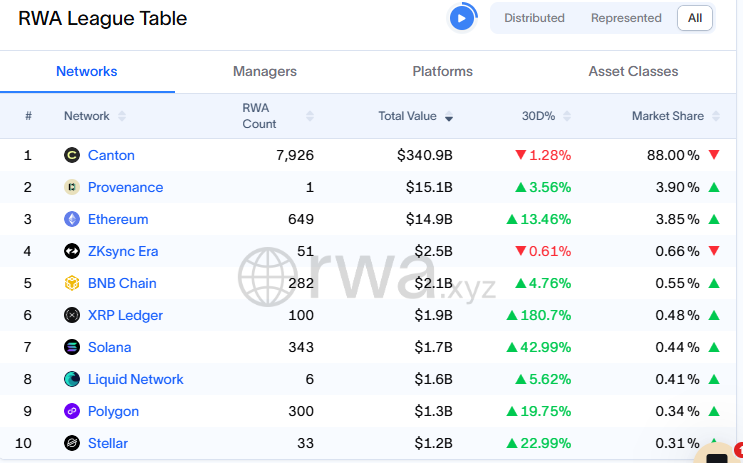Click the 42.99% change for Solana
Screen dimensions: 743x463
click(539, 347)
